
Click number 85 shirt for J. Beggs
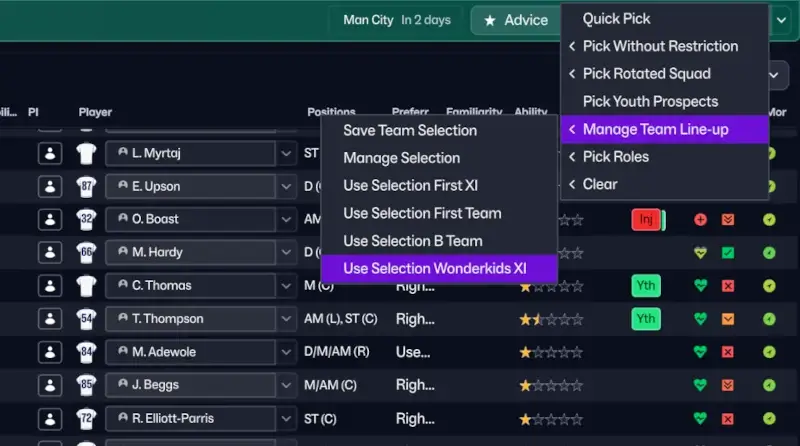pos(86,386)
